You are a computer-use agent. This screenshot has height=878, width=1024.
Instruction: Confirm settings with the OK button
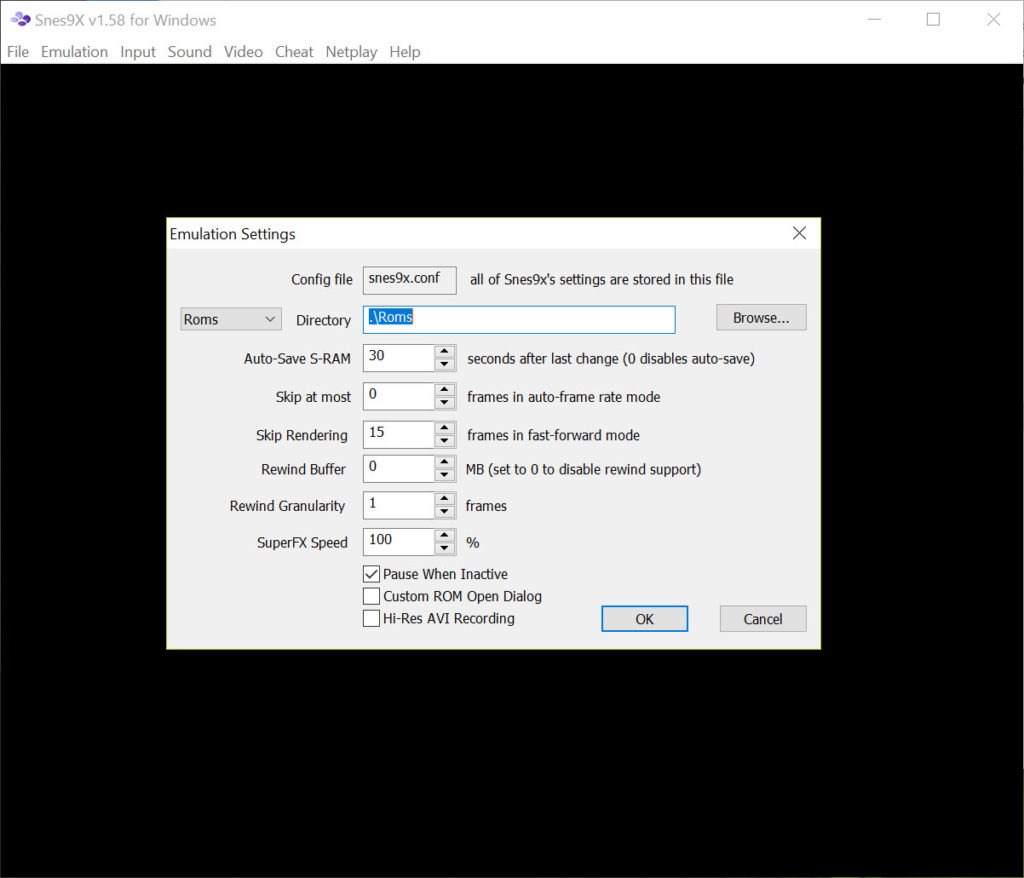tap(645, 619)
